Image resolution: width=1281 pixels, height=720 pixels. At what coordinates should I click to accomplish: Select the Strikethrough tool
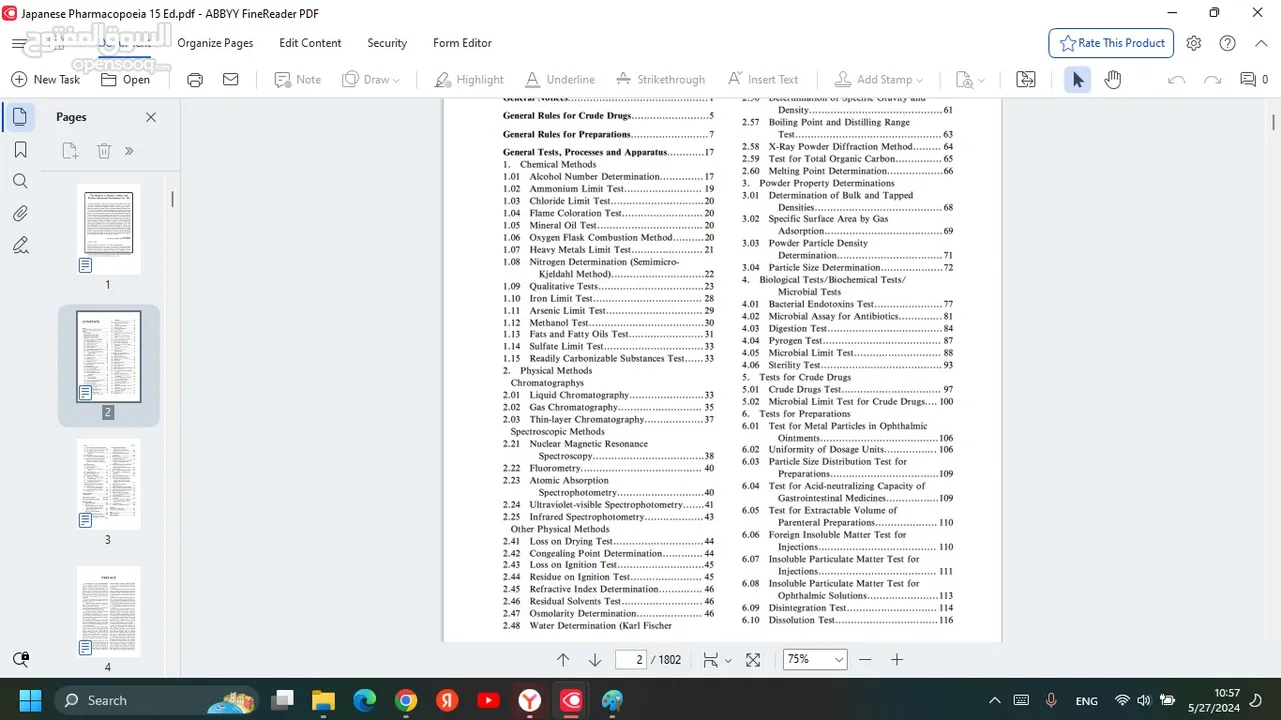pyautogui.click(x=660, y=80)
